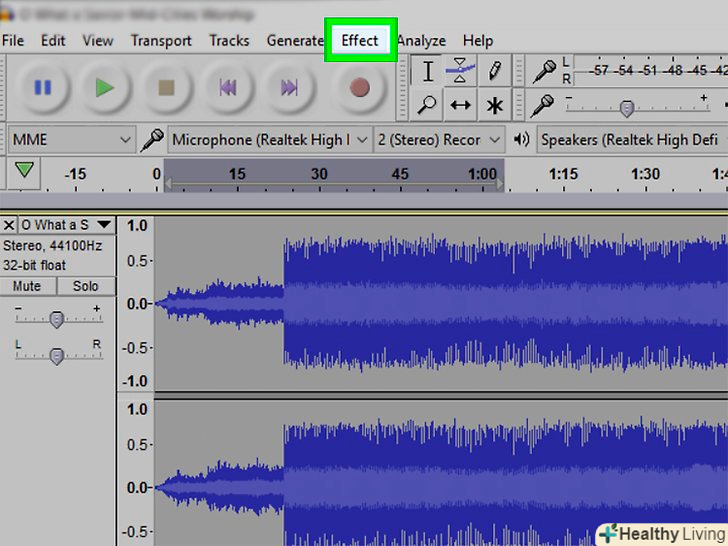Click the '32-bit float' track info text
Image resolution: width=728 pixels, height=546 pixels.
pos(34,265)
